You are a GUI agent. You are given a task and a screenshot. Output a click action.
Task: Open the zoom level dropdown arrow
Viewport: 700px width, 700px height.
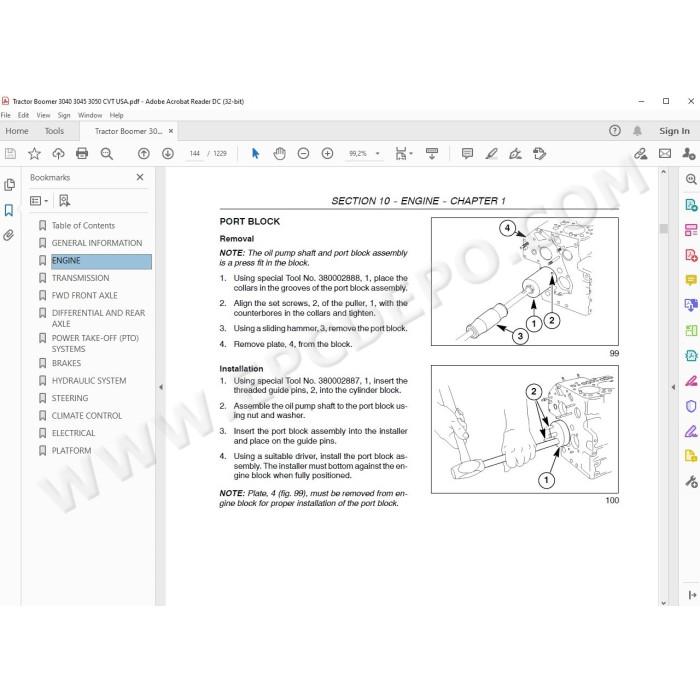378,154
